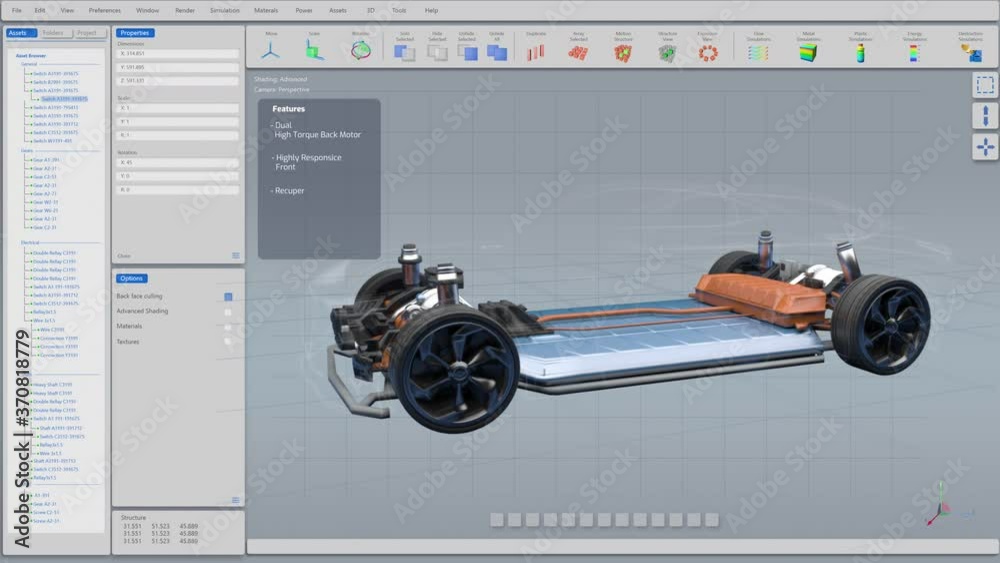1000x563 pixels.
Task: Click the four-way pan viewport icon
Action: point(985,147)
